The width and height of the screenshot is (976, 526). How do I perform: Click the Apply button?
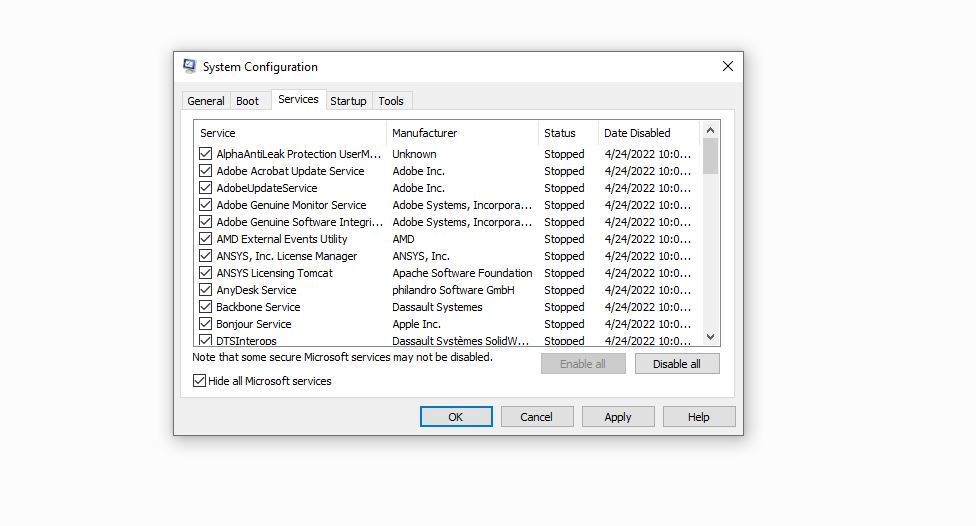point(618,417)
